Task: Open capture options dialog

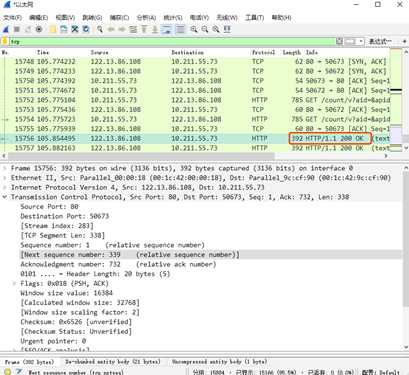Action: 39,30
